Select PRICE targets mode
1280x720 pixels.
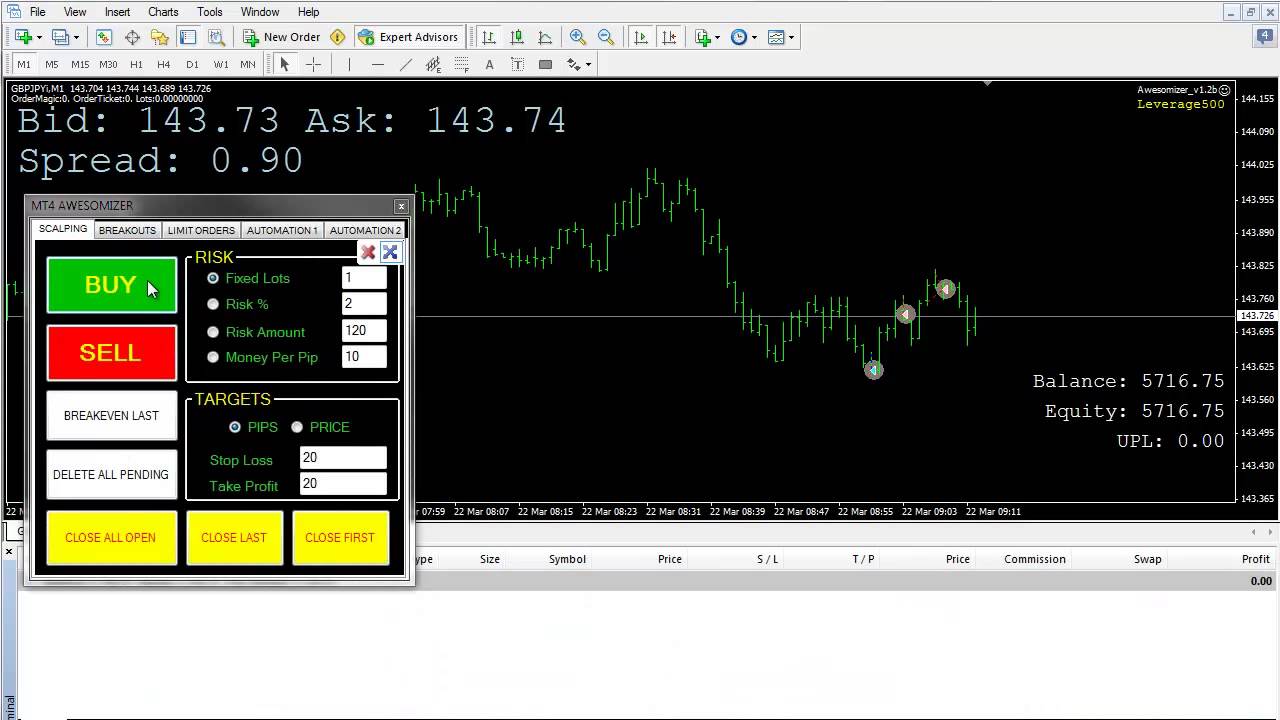pyautogui.click(x=297, y=427)
